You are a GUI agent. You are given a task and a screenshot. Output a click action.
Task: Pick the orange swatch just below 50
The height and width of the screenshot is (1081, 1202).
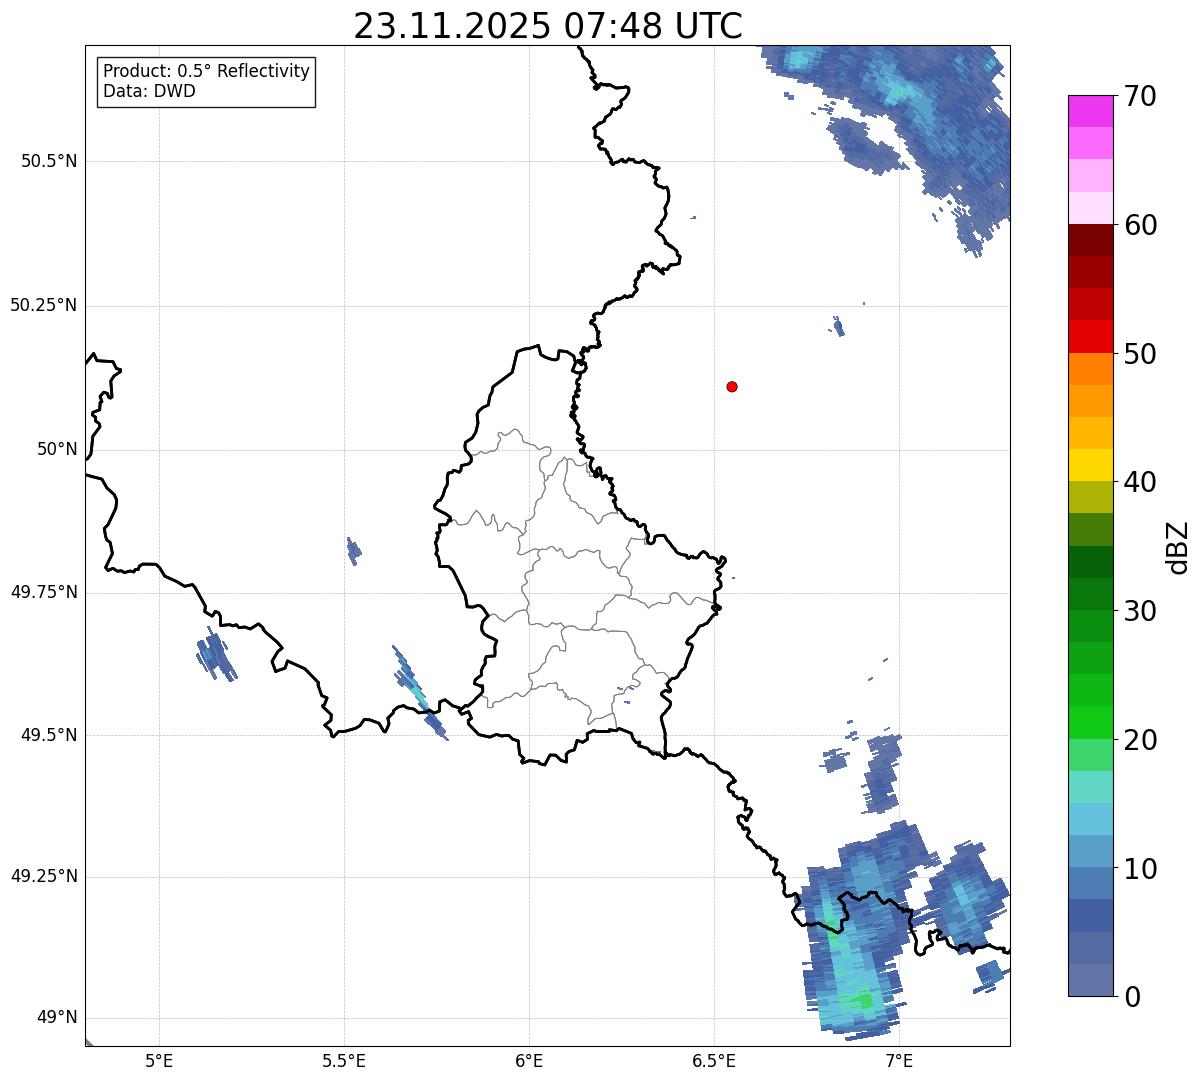tap(1090, 369)
